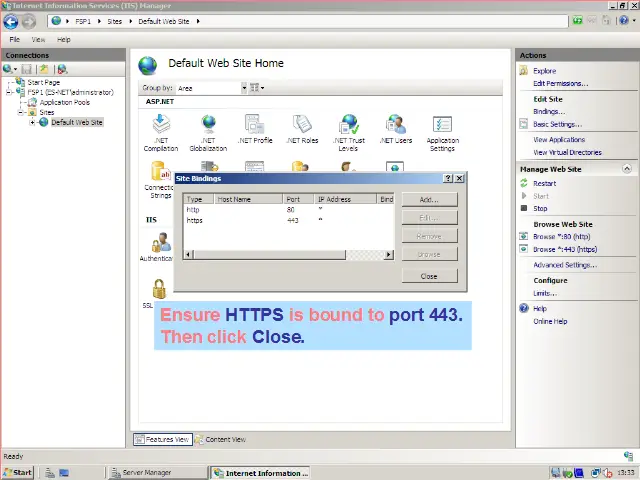Open the Help menu
The image size is (640, 480).
pyautogui.click(x=64, y=40)
